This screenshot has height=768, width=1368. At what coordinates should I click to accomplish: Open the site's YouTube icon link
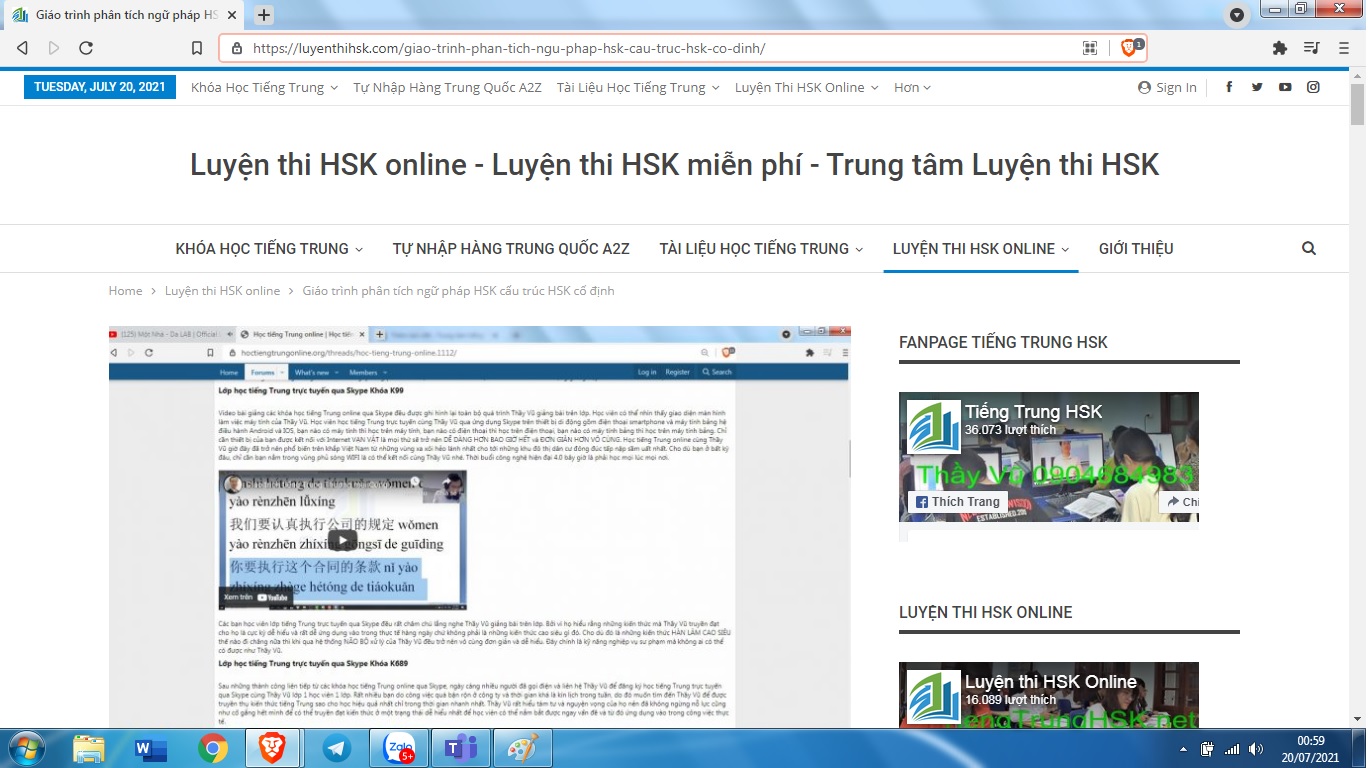point(1285,87)
